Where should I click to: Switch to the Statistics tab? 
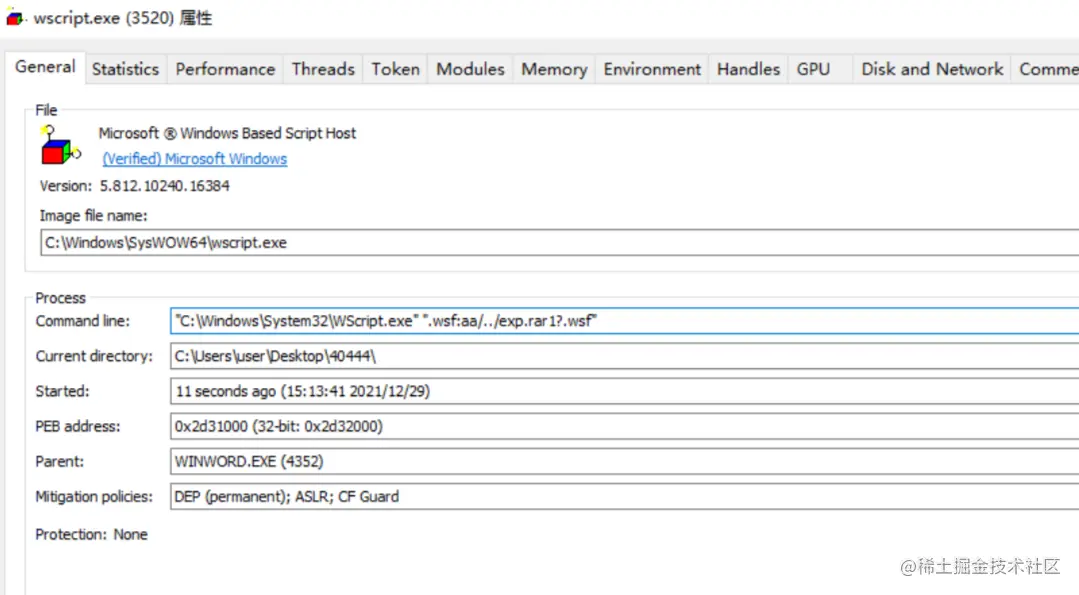125,69
